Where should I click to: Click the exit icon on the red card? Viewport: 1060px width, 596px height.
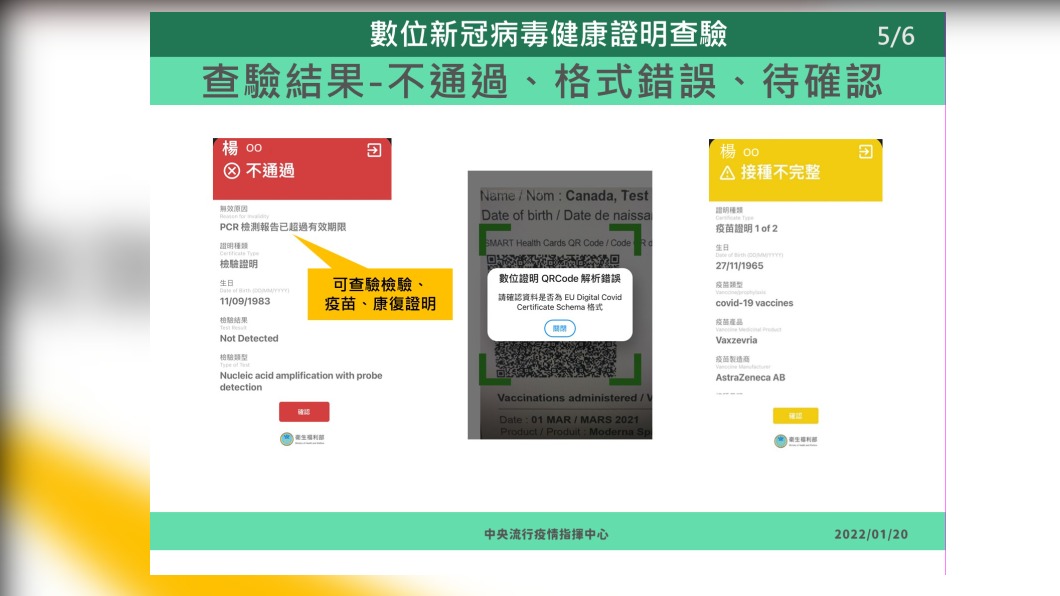click(x=374, y=150)
